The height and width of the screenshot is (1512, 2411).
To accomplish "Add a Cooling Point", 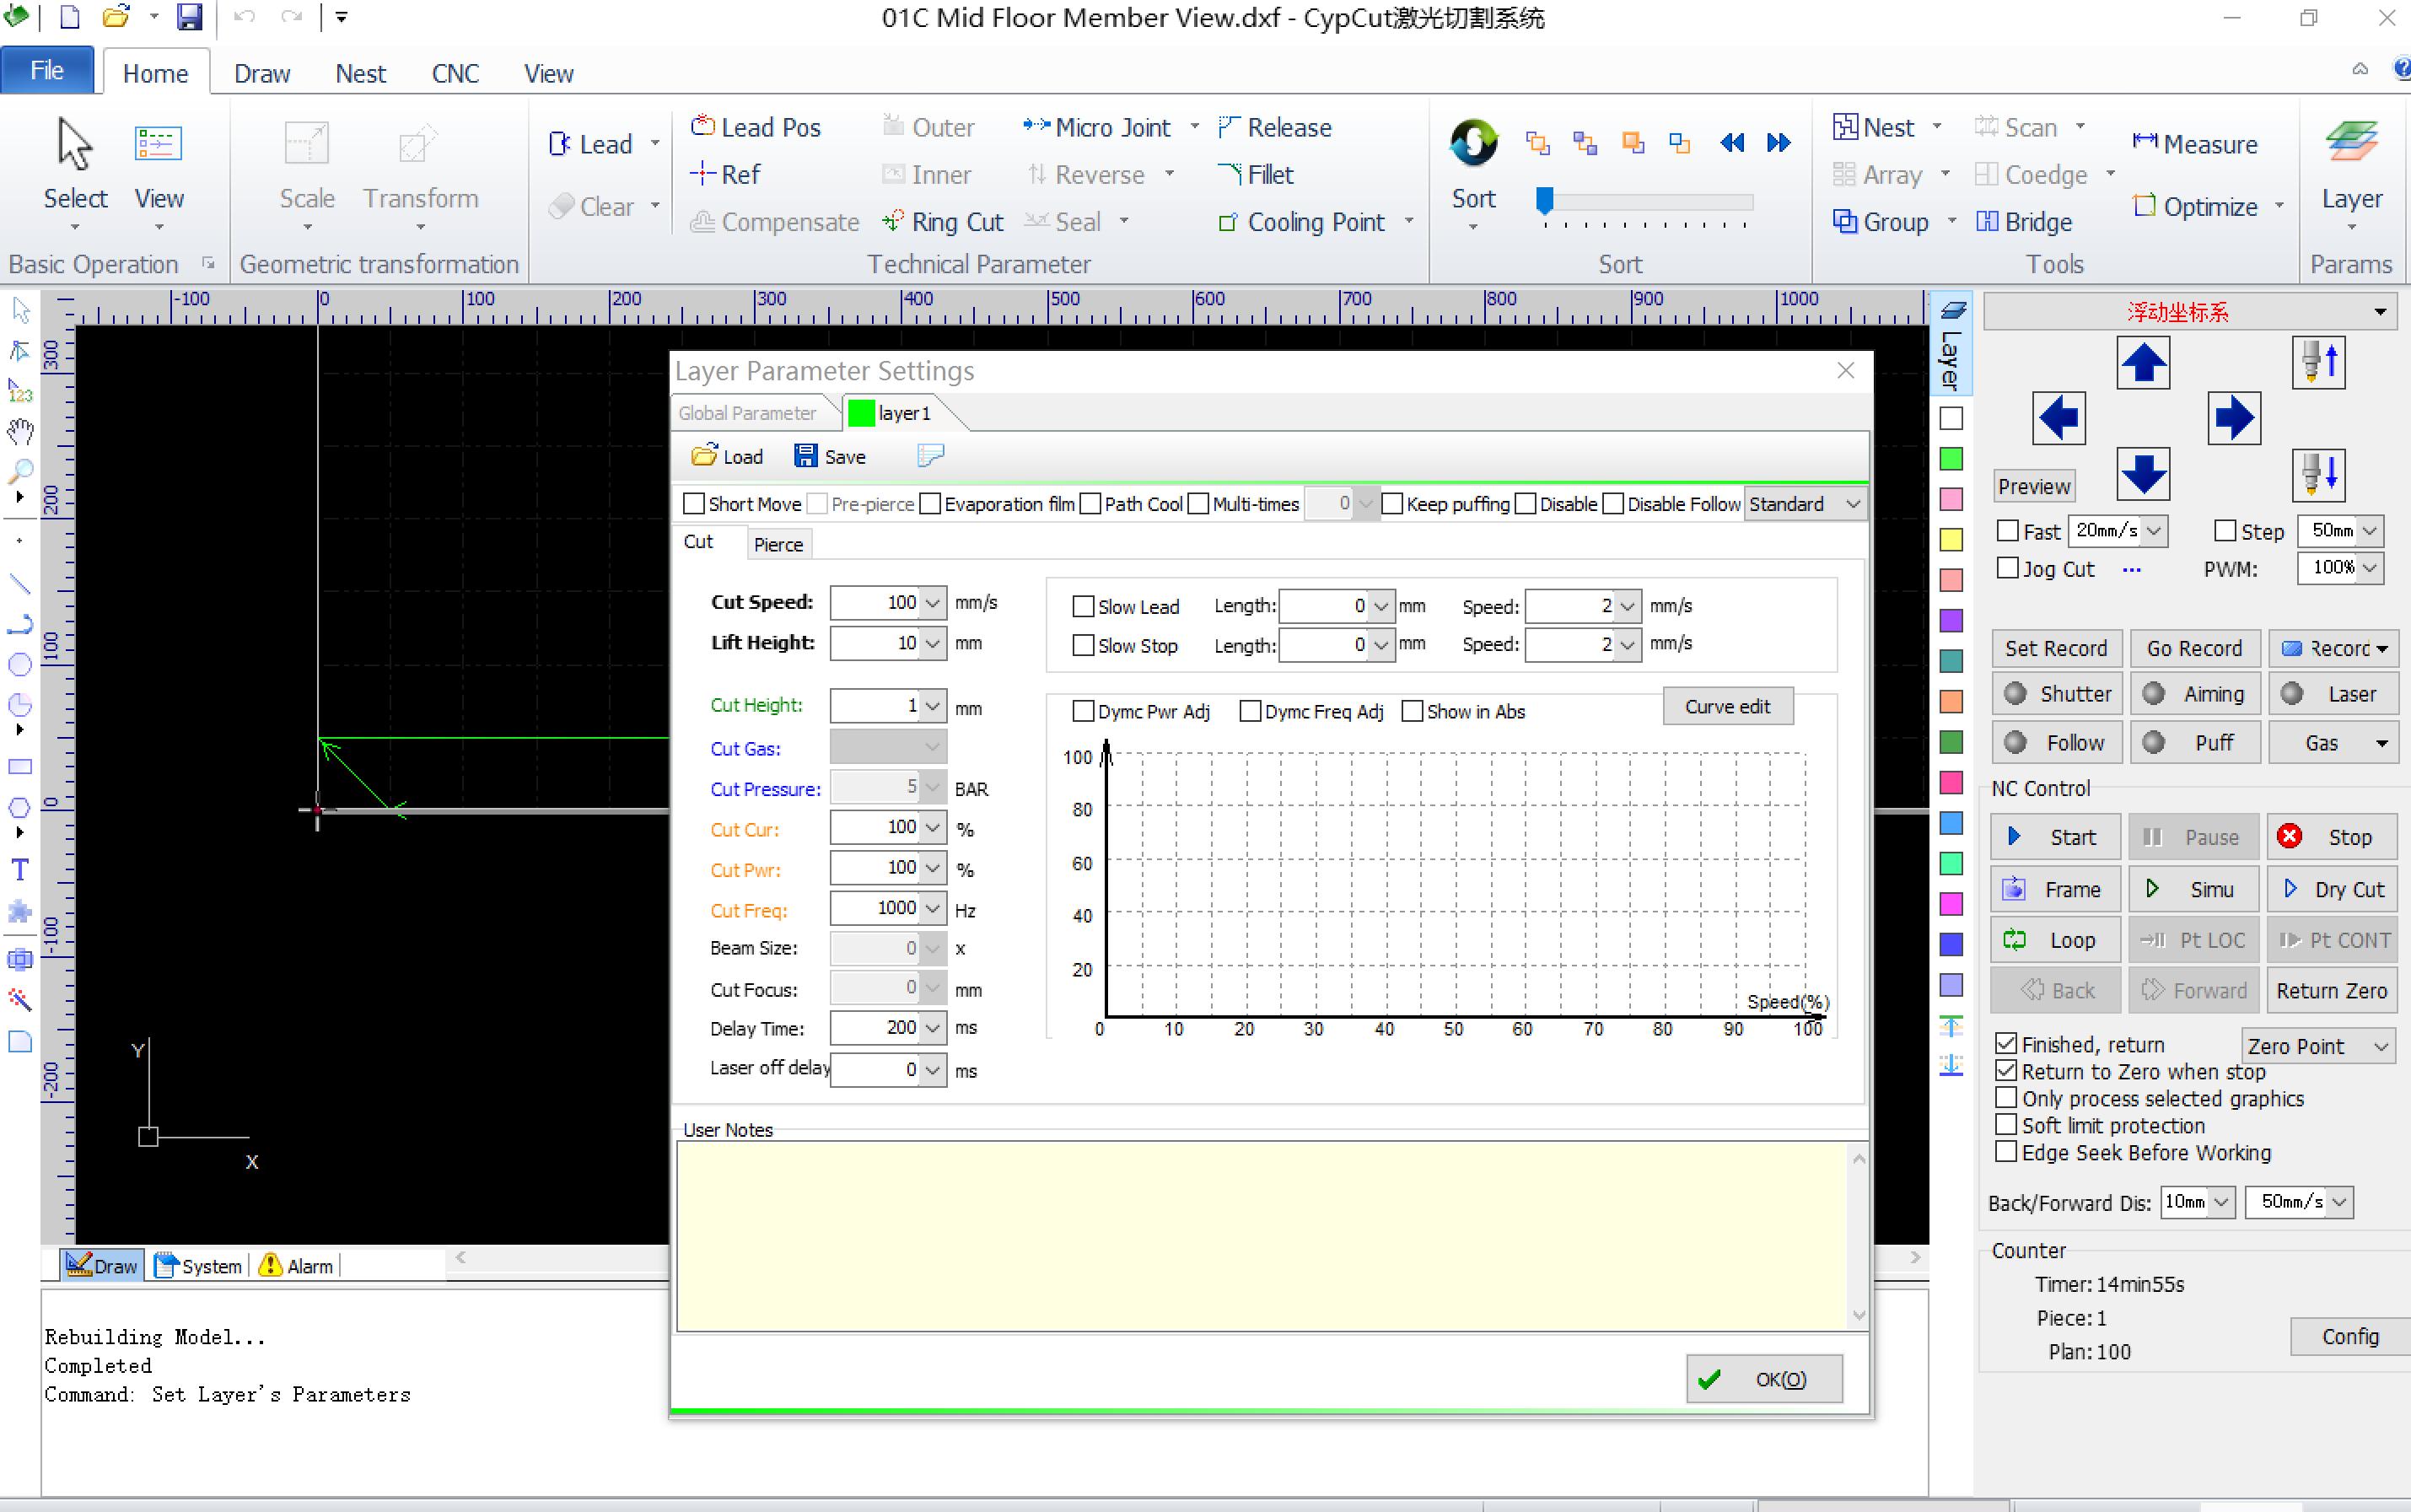I will coord(1302,221).
